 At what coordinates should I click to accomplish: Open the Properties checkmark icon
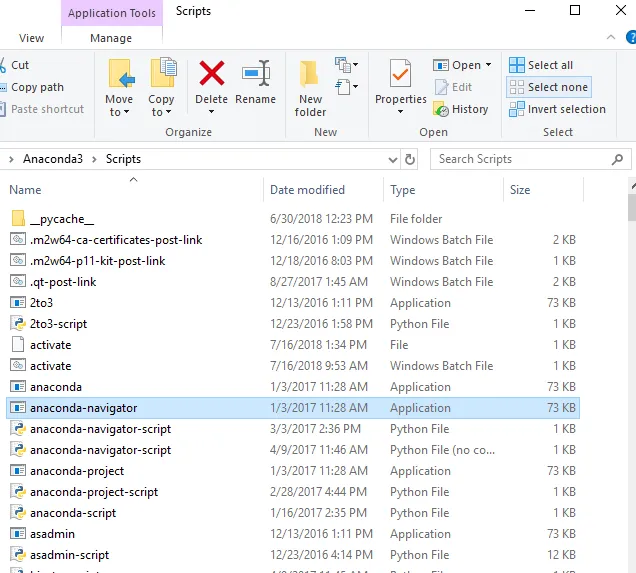[400, 73]
